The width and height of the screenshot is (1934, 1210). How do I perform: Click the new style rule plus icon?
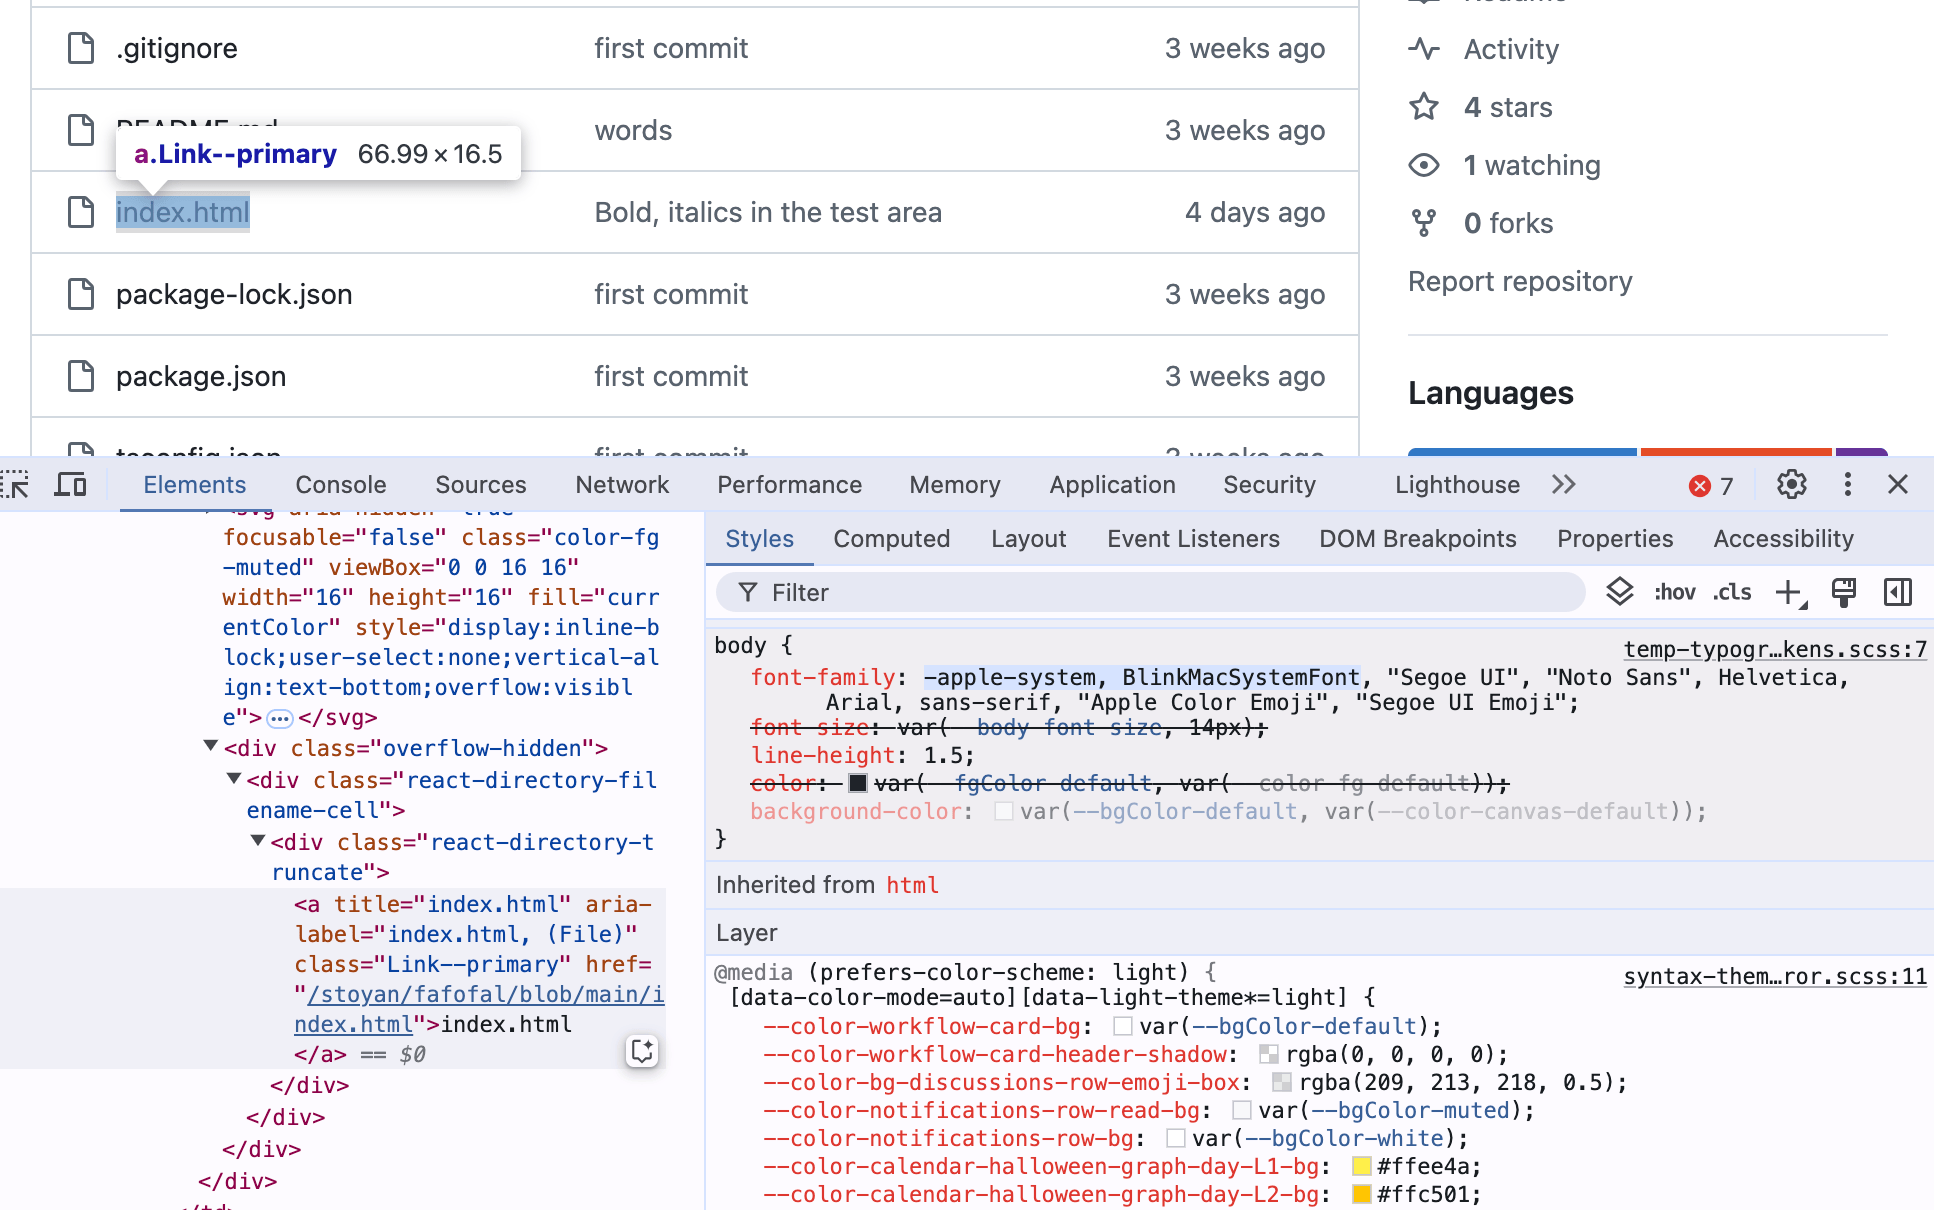[1789, 592]
